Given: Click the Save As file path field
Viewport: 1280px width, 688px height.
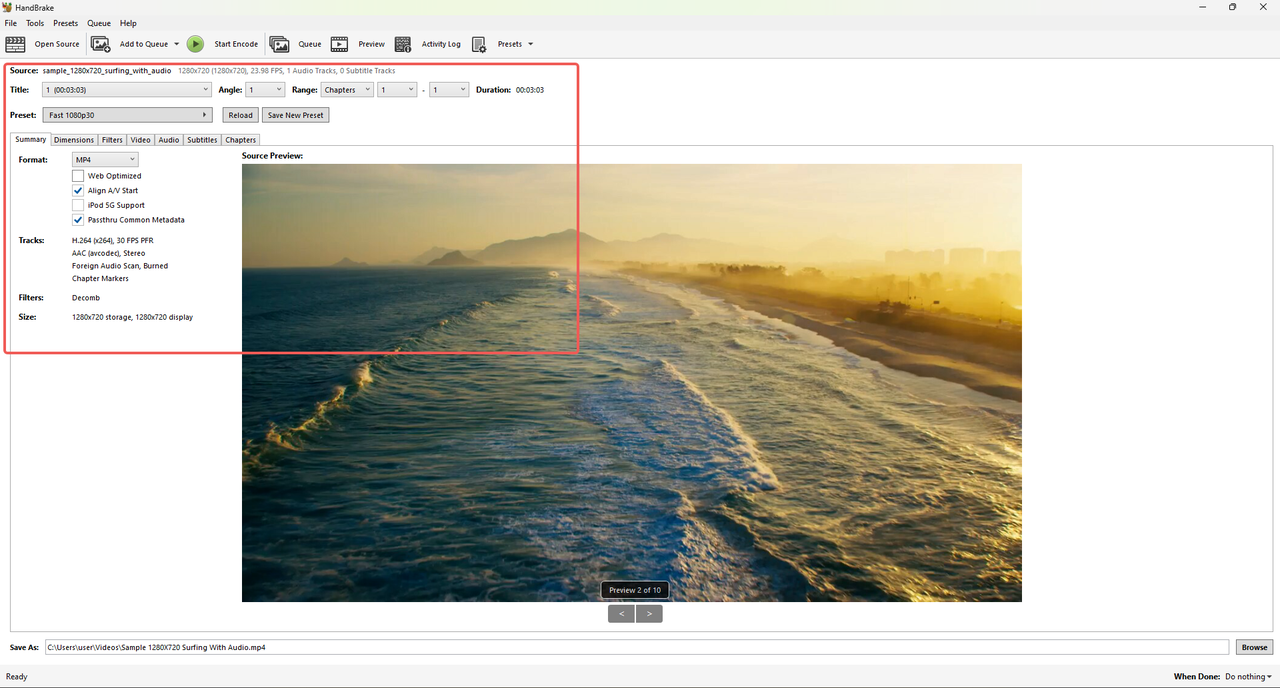Looking at the screenshot, I should tap(636, 647).
